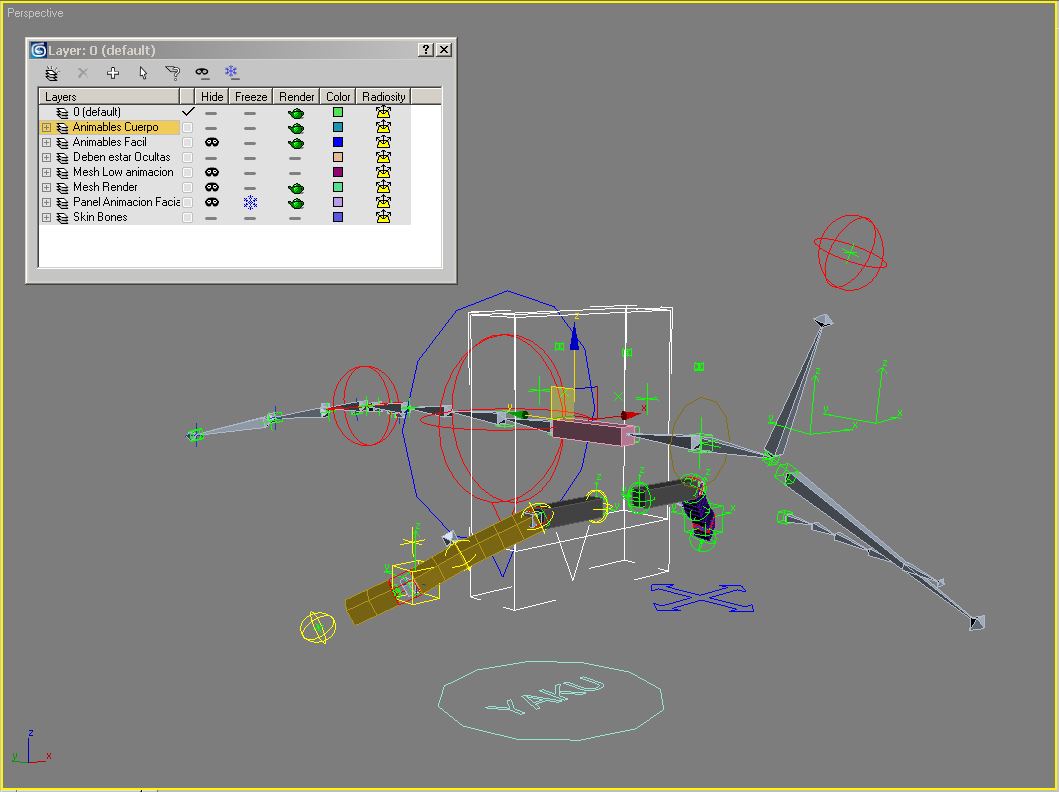Expand the Skin Bones layer
Screen dimensions: 1059x792
click(47, 217)
